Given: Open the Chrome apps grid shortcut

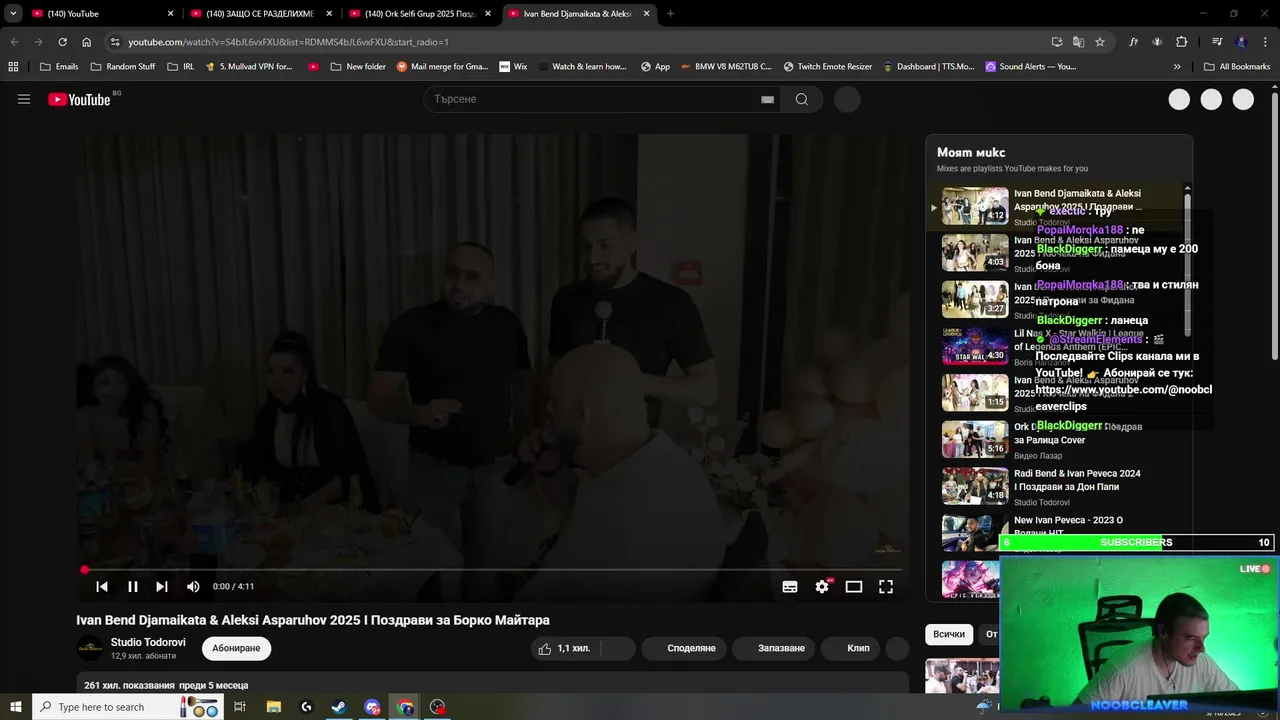Looking at the screenshot, I should 13,67.
